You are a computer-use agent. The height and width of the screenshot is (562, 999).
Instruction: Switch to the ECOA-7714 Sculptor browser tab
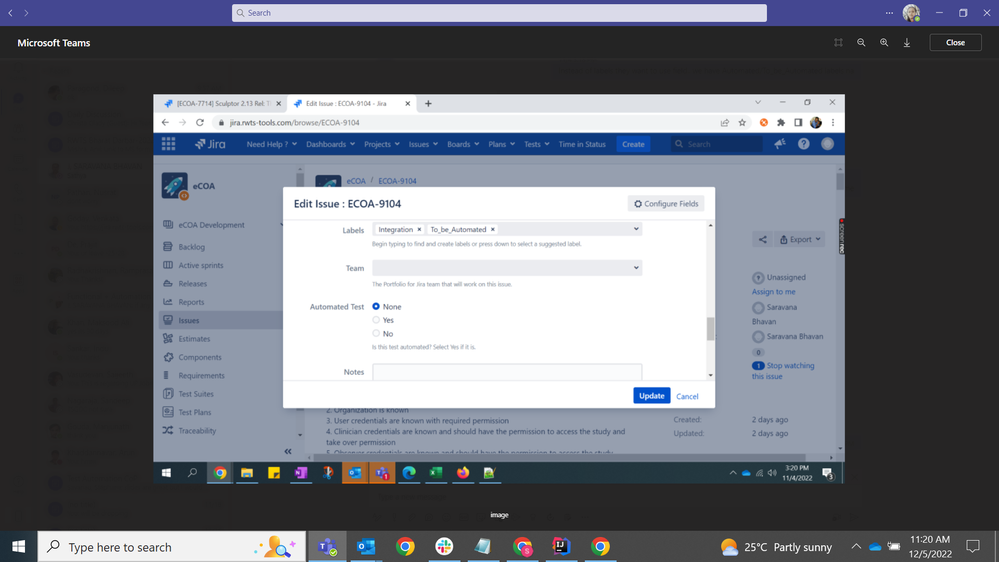(221, 103)
